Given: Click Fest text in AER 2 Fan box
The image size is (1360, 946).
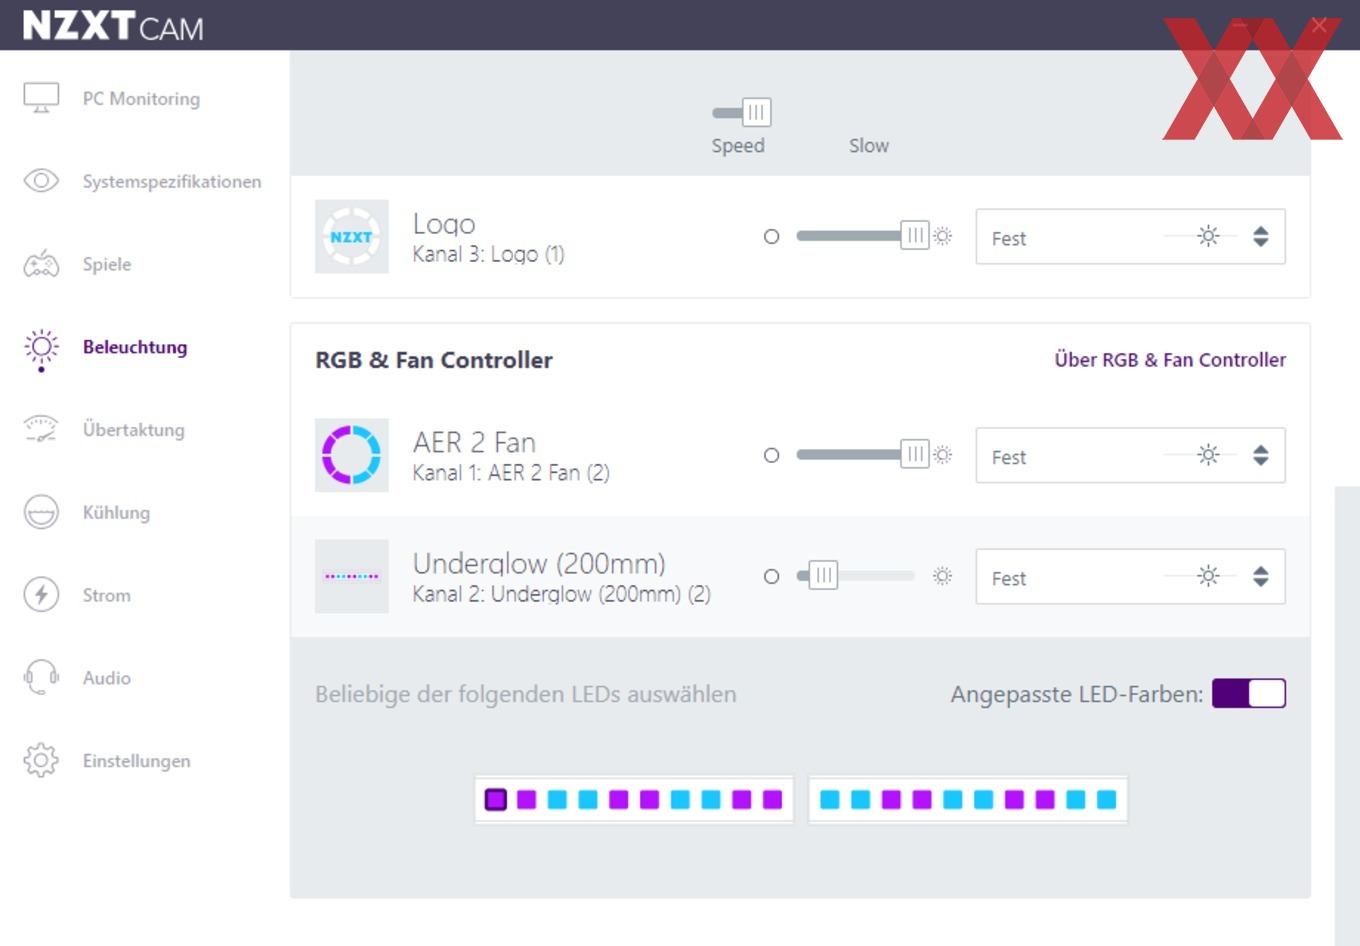Looking at the screenshot, I should [1008, 457].
